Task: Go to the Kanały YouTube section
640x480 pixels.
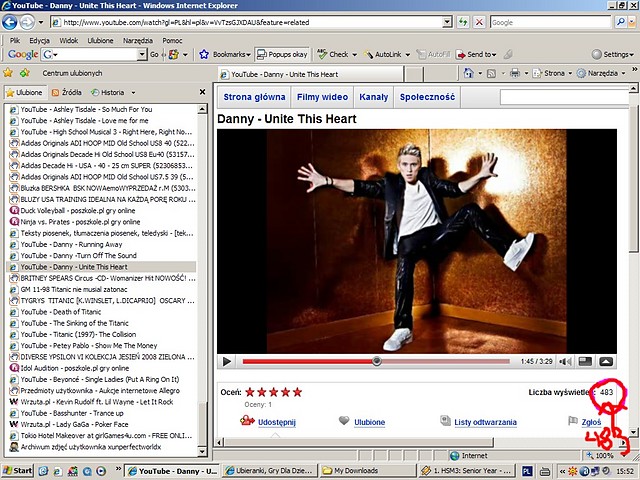Action: pyautogui.click(x=373, y=97)
